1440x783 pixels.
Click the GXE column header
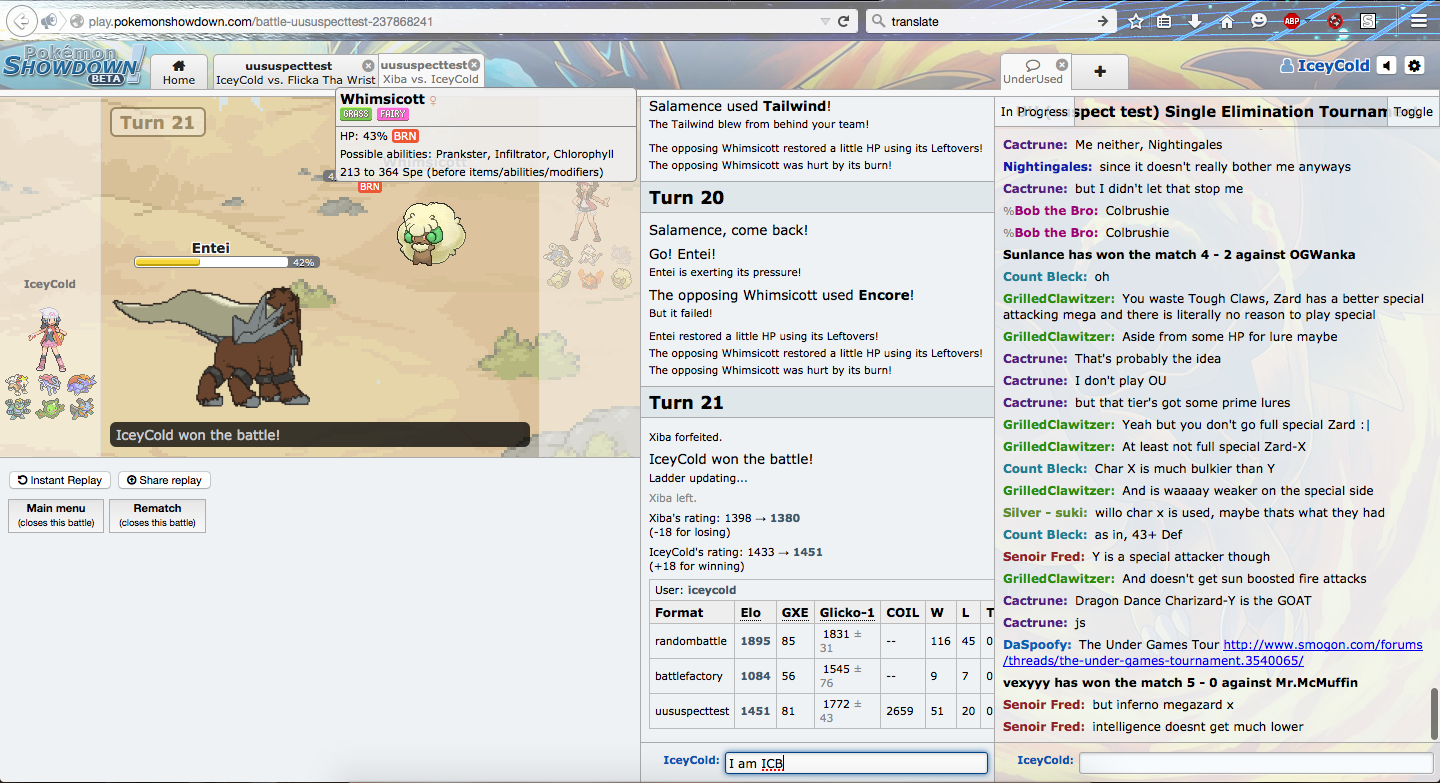[795, 612]
